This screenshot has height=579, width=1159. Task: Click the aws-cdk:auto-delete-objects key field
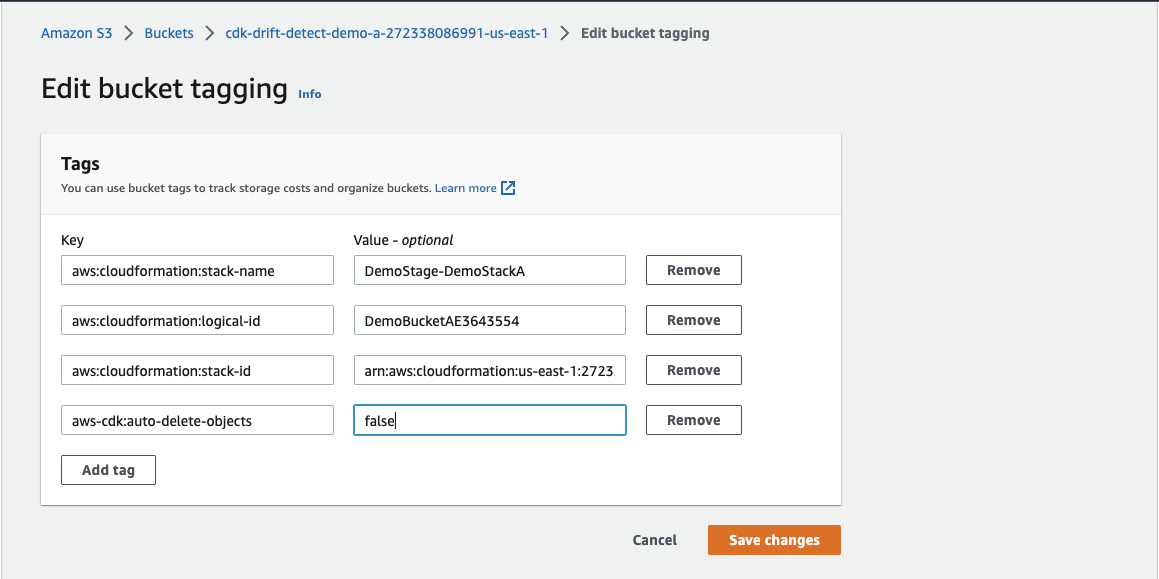[x=197, y=419]
